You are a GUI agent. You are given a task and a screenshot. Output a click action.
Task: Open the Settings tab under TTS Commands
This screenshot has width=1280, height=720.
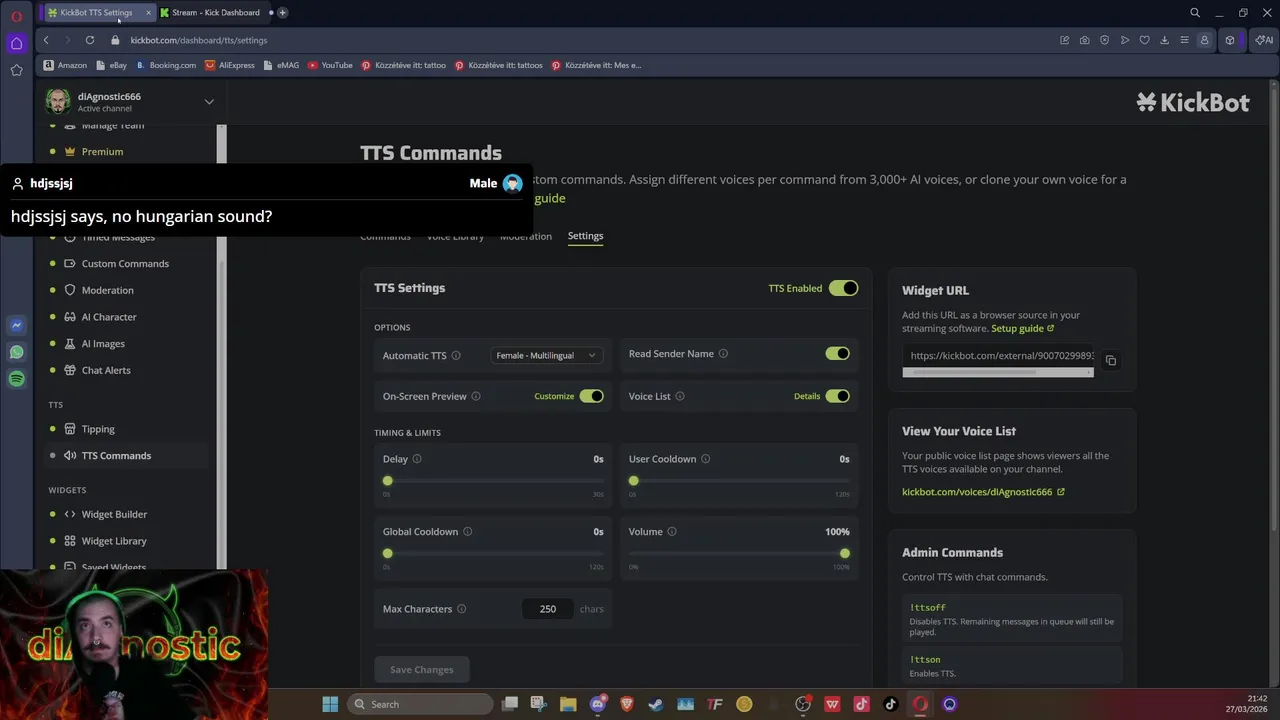[585, 236]
